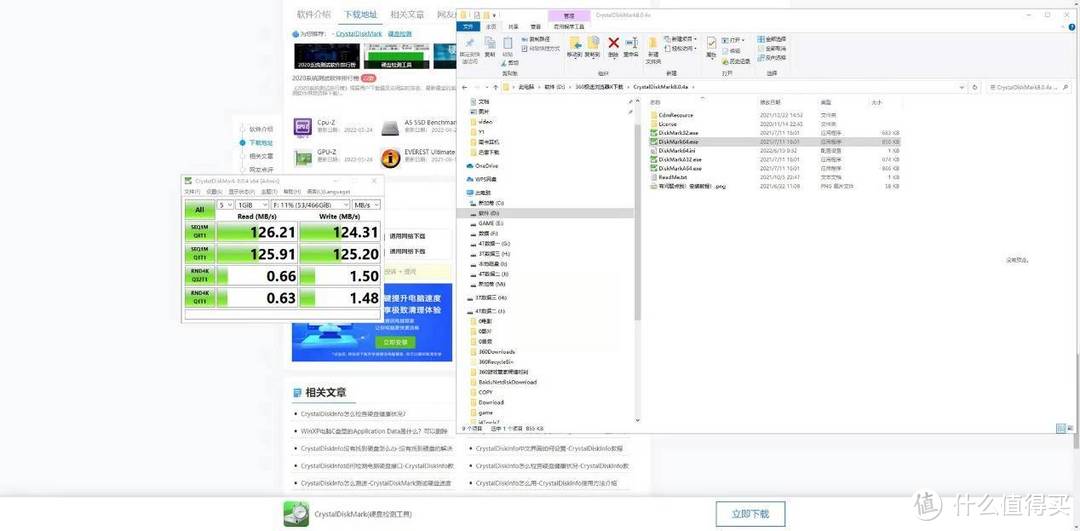Open the Language menu in CrystalDiskMark
Image resolution: width=1080 pixels, height=531 pixels.
click(x=329, y=191)
